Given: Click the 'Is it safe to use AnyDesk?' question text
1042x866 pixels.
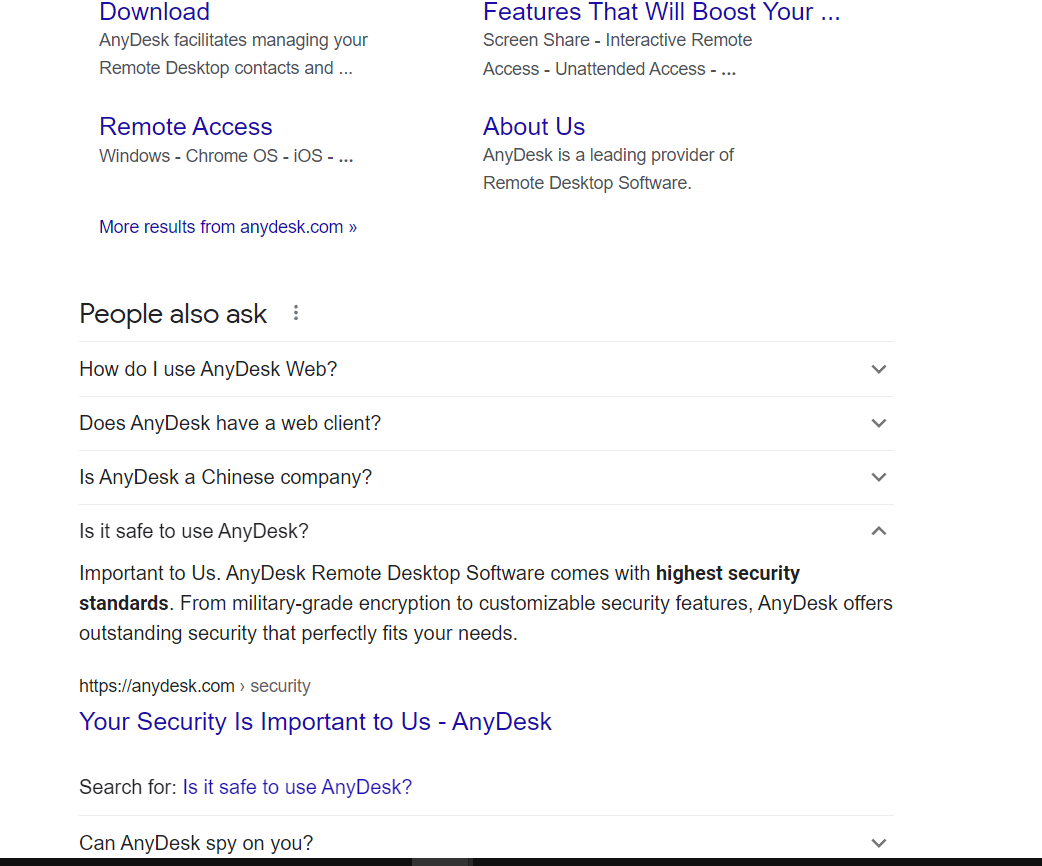Looking at the screenshot, I should tap(194, 531).
